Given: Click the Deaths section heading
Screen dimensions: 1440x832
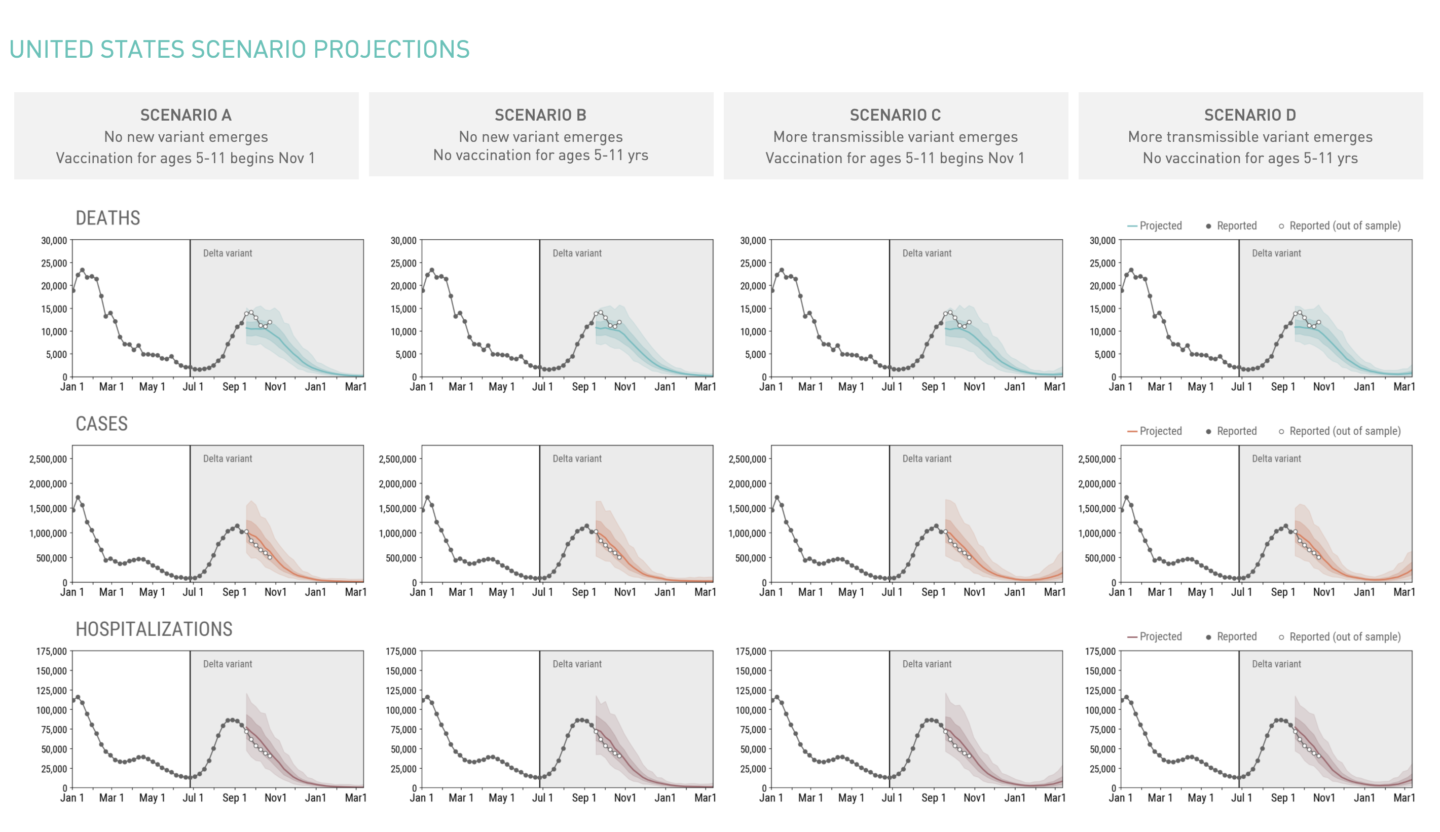Looking at the screenshot, I should pyautogui.click(x=108, y=218).
